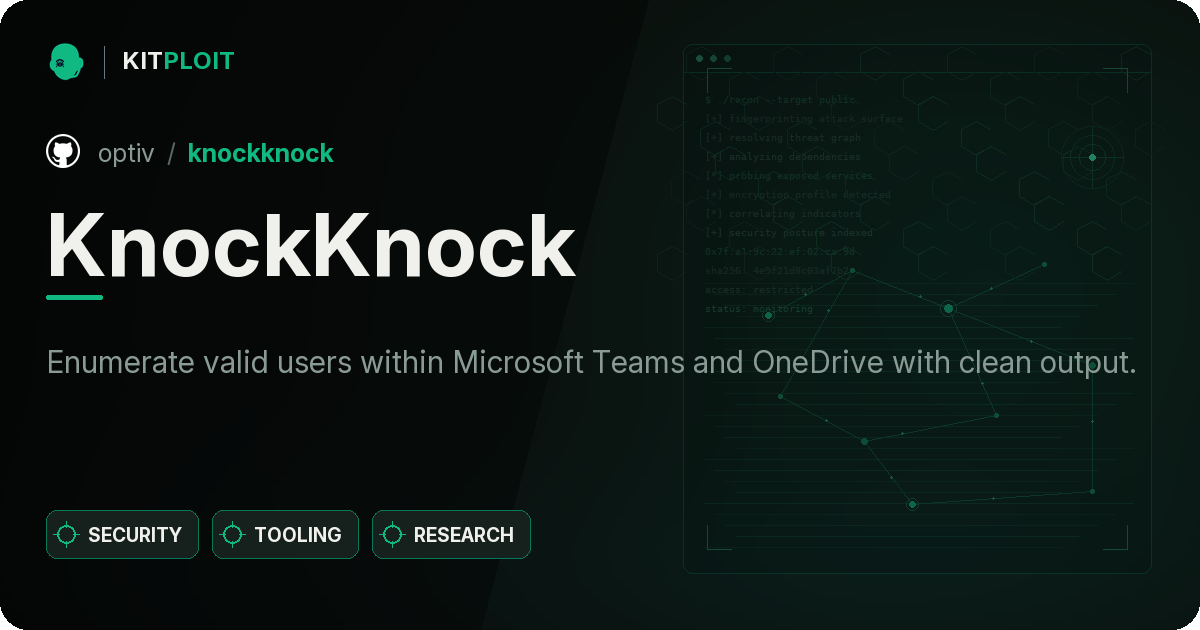This screenshot has width=1200, height=630.
Task: Open the optiv owner link
Action: (126, 153)
